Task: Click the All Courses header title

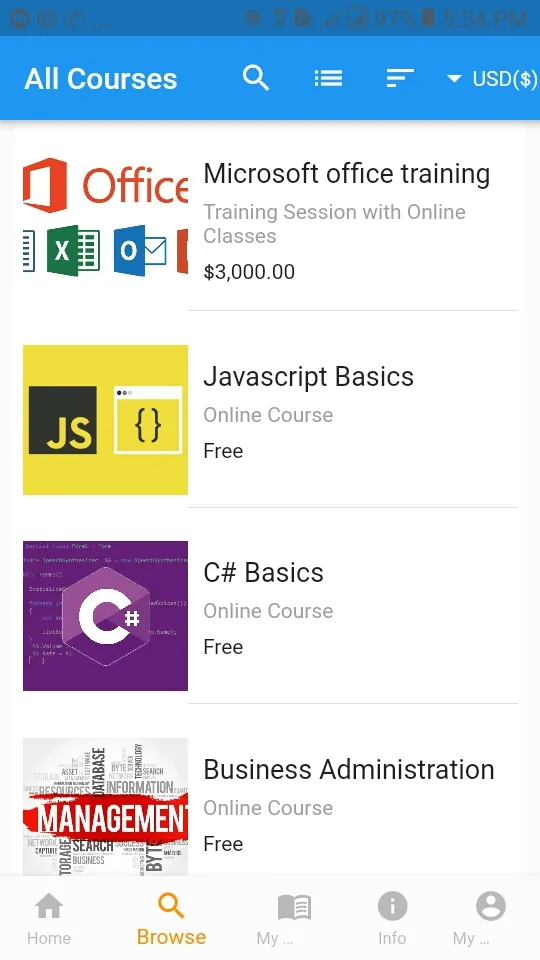Action: point(101,79)
